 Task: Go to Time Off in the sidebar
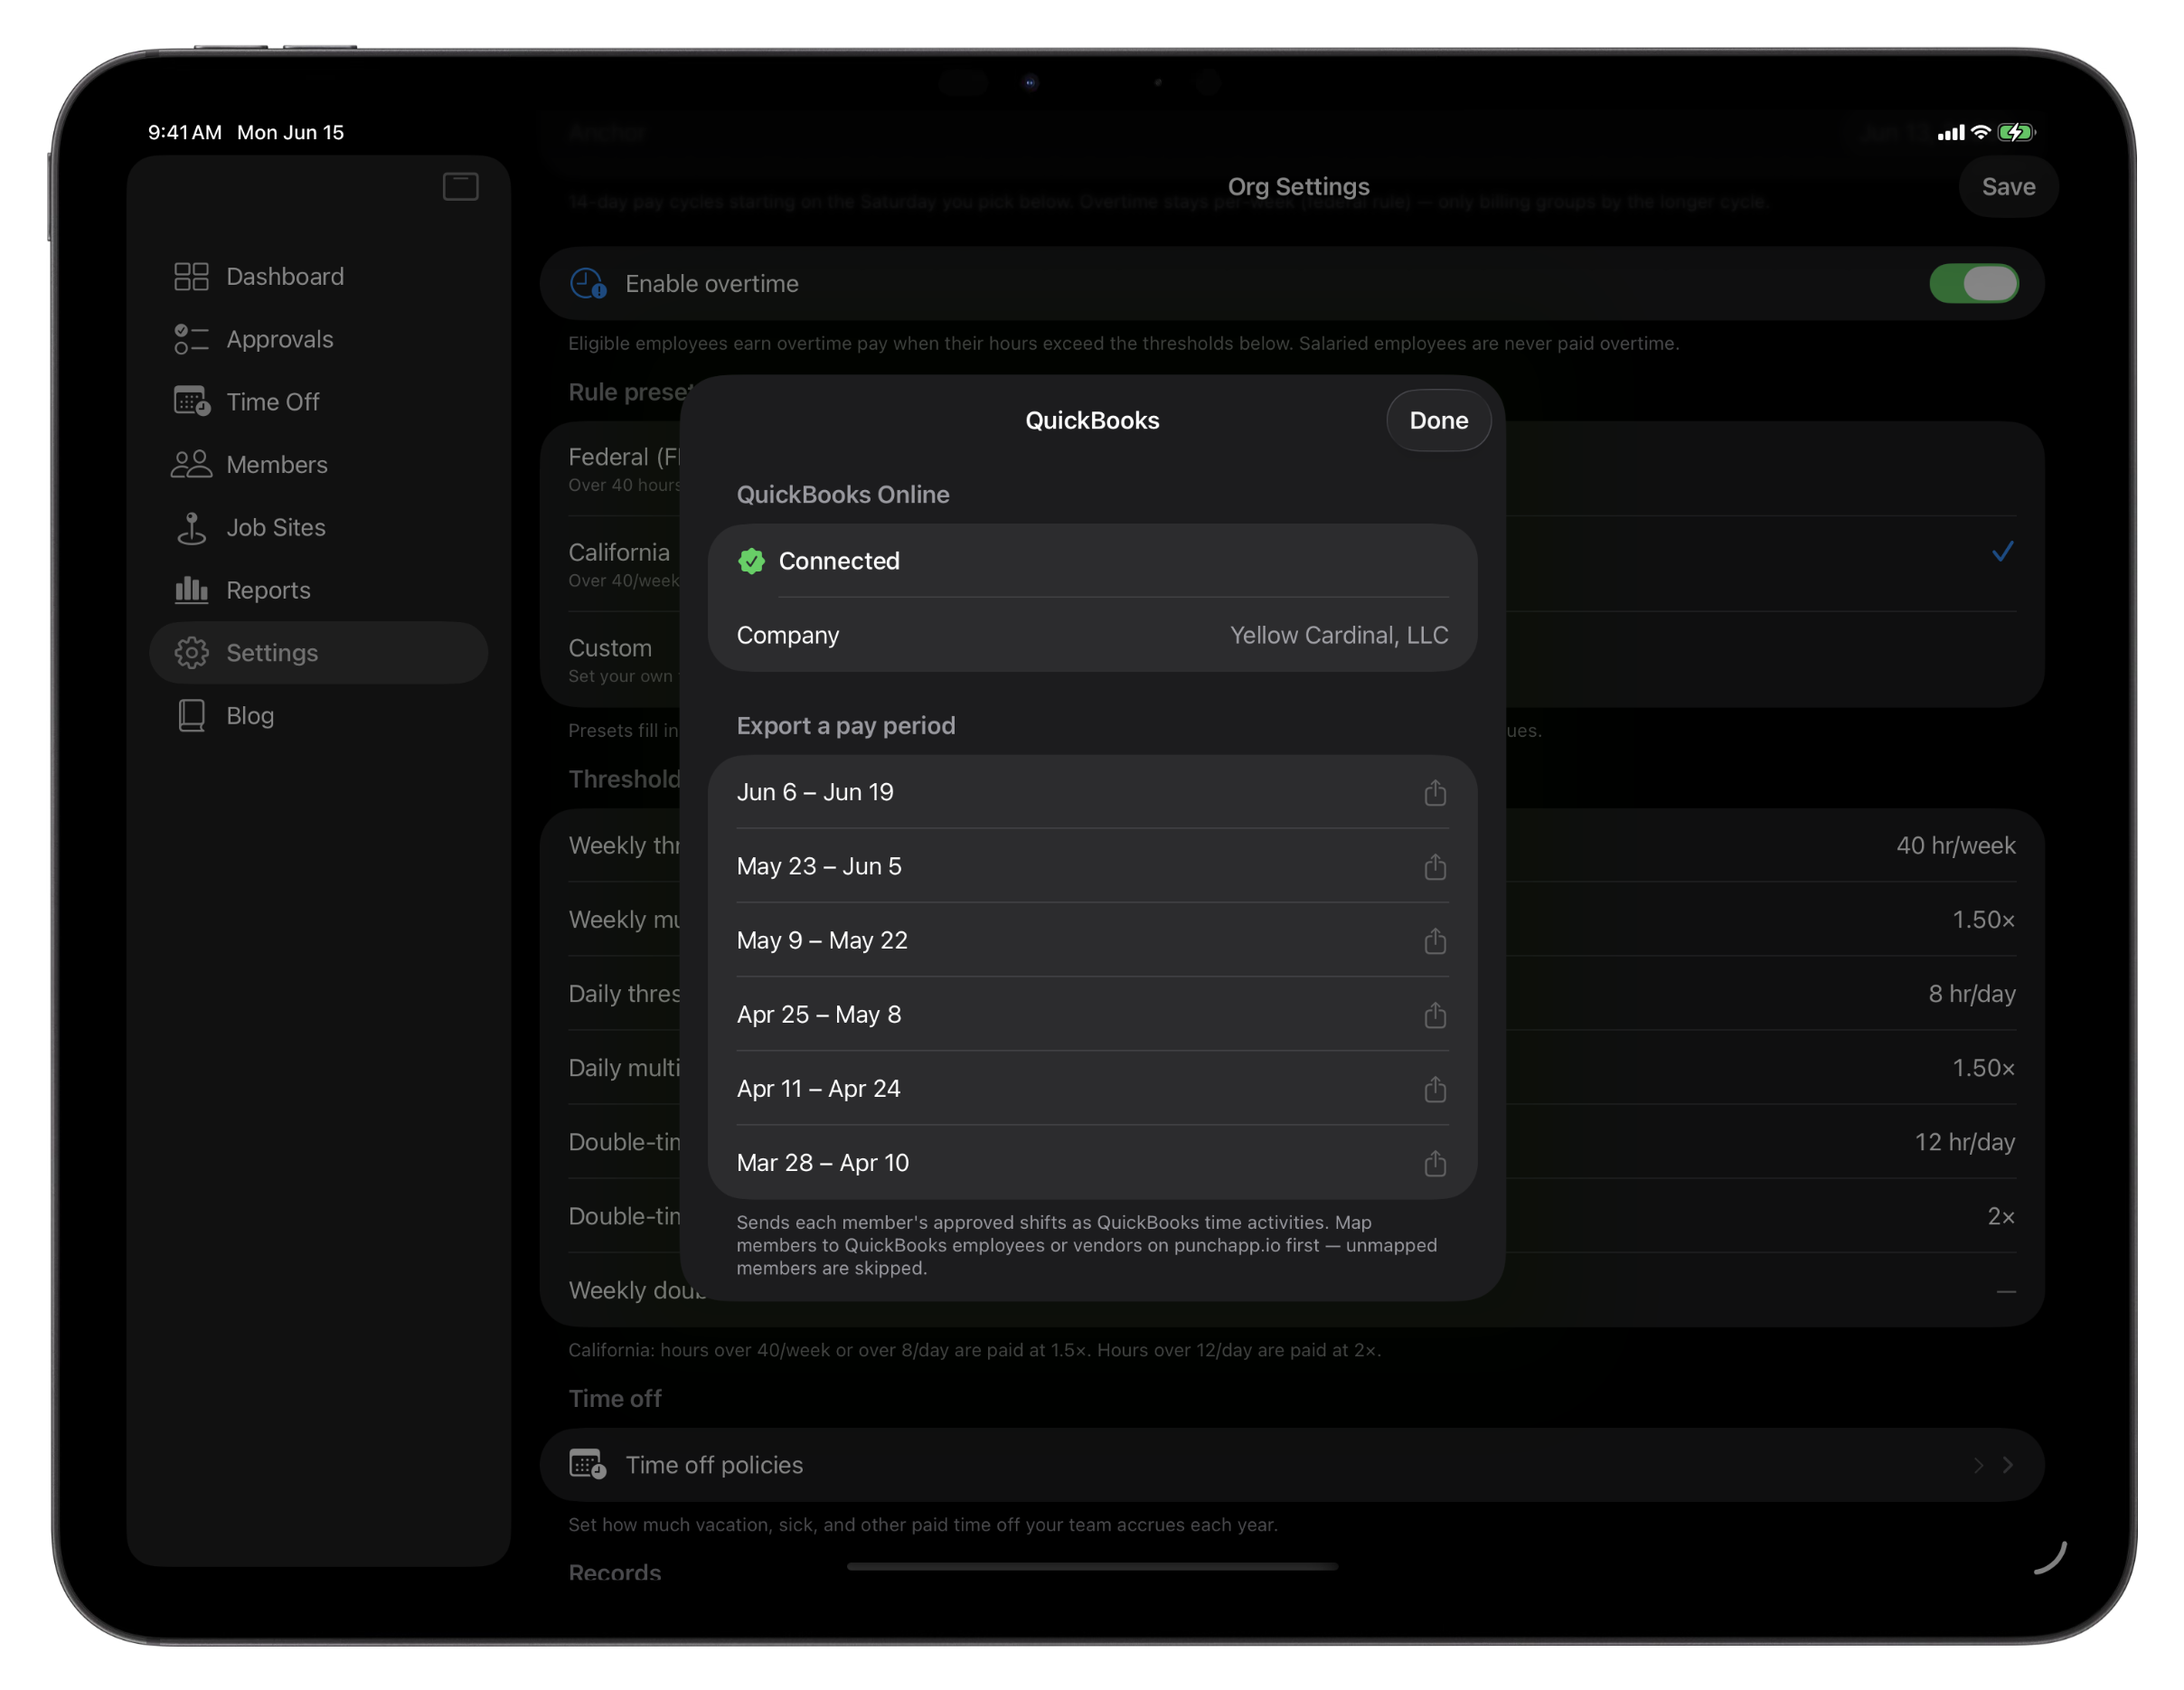(x=318, y=402)
